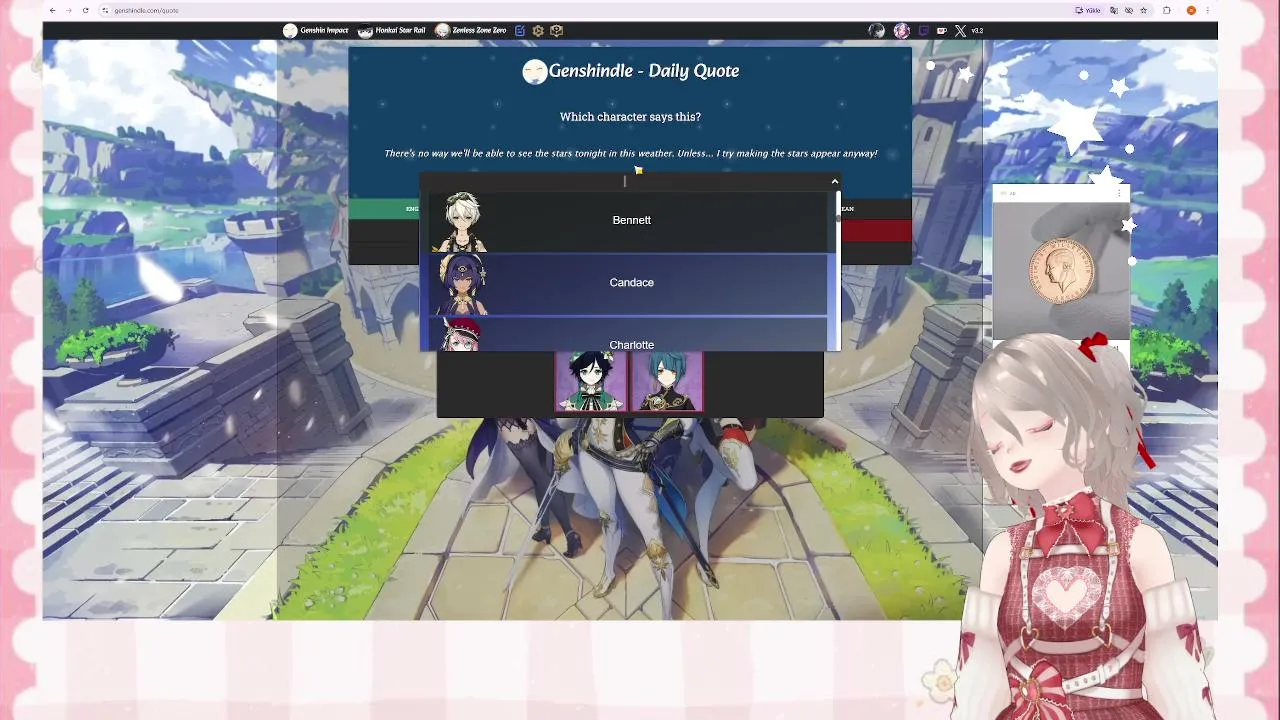
Task: Click the gold coin image overlay
Action: point(1061,269)
